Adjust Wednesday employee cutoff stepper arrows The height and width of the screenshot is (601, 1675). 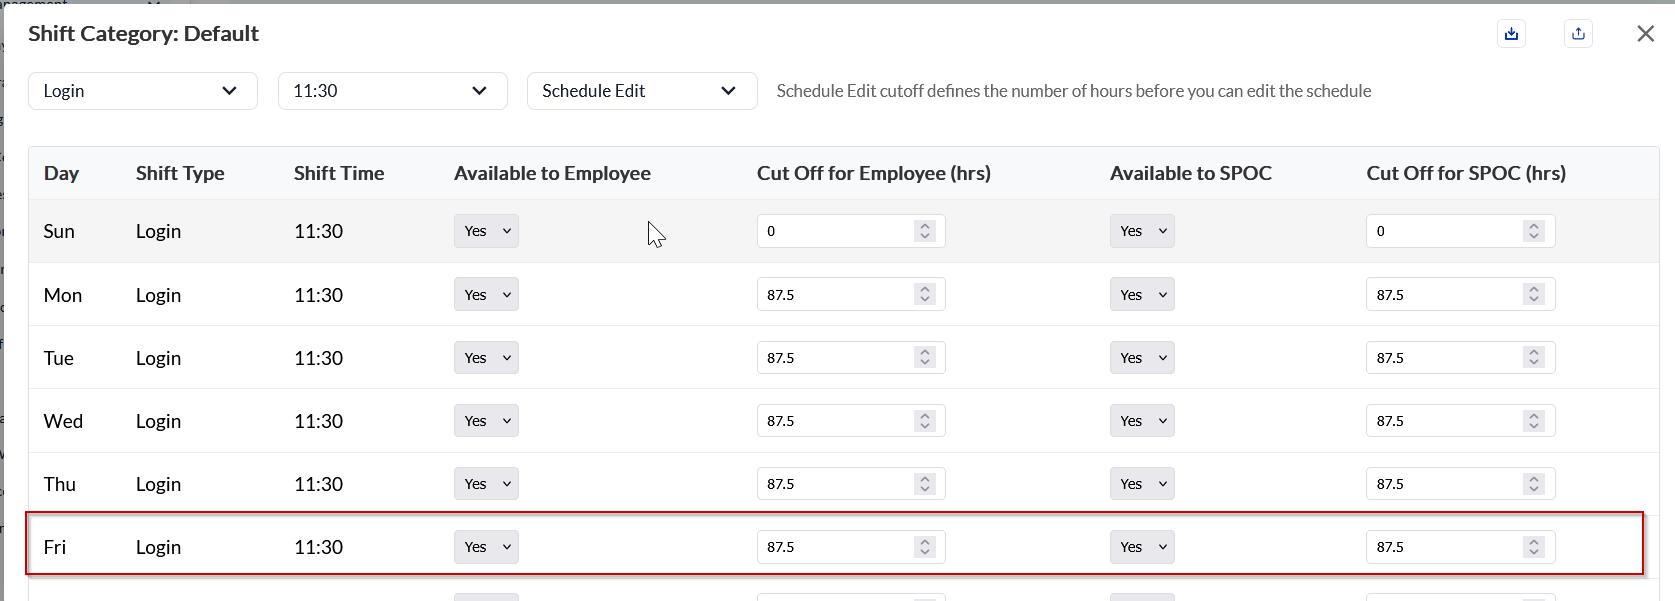coord(925,421)
